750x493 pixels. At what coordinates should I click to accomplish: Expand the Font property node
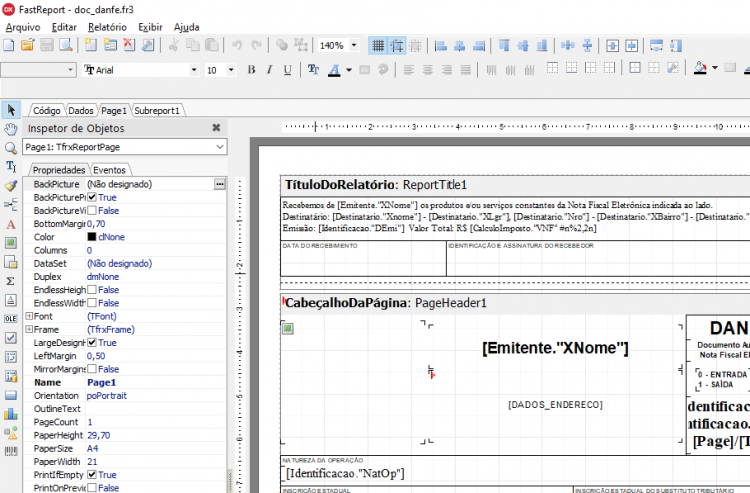point(29,316)
